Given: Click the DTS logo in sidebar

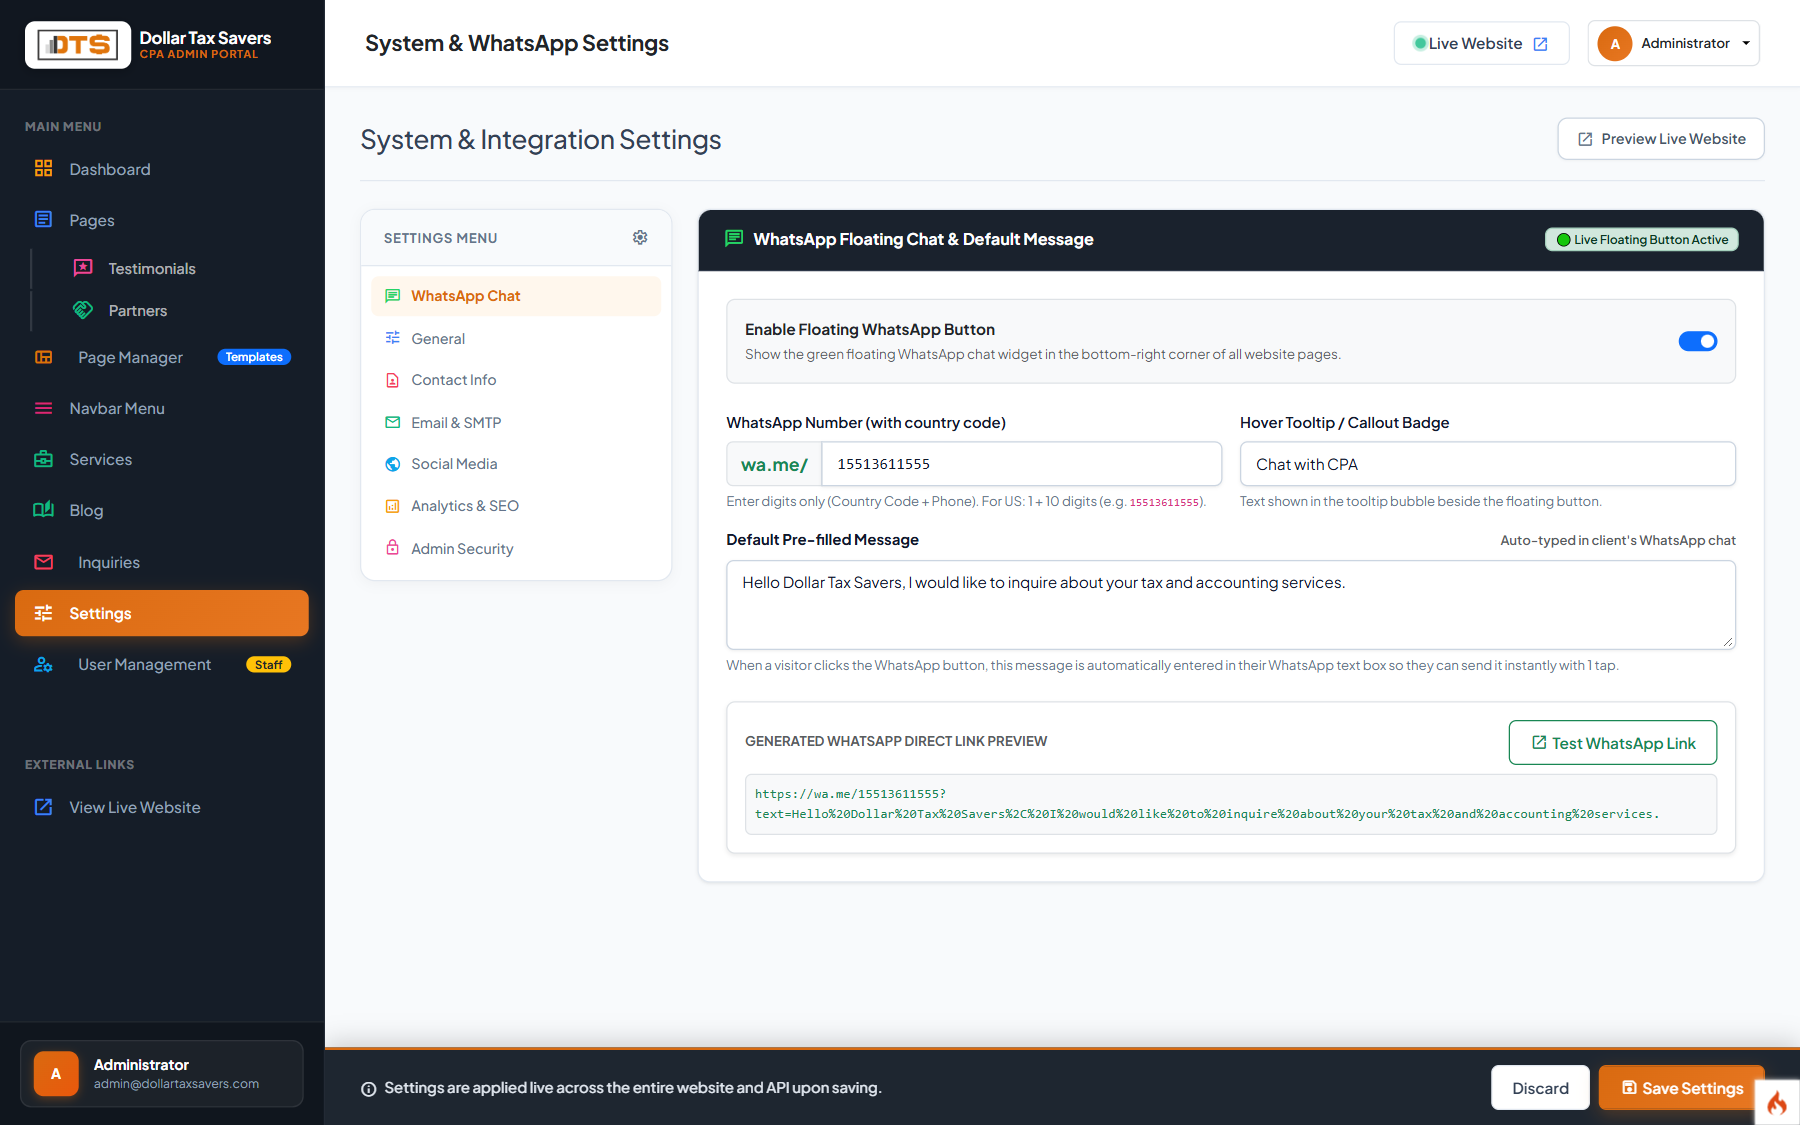Looking at the screenshot, I should click(78, 45).
